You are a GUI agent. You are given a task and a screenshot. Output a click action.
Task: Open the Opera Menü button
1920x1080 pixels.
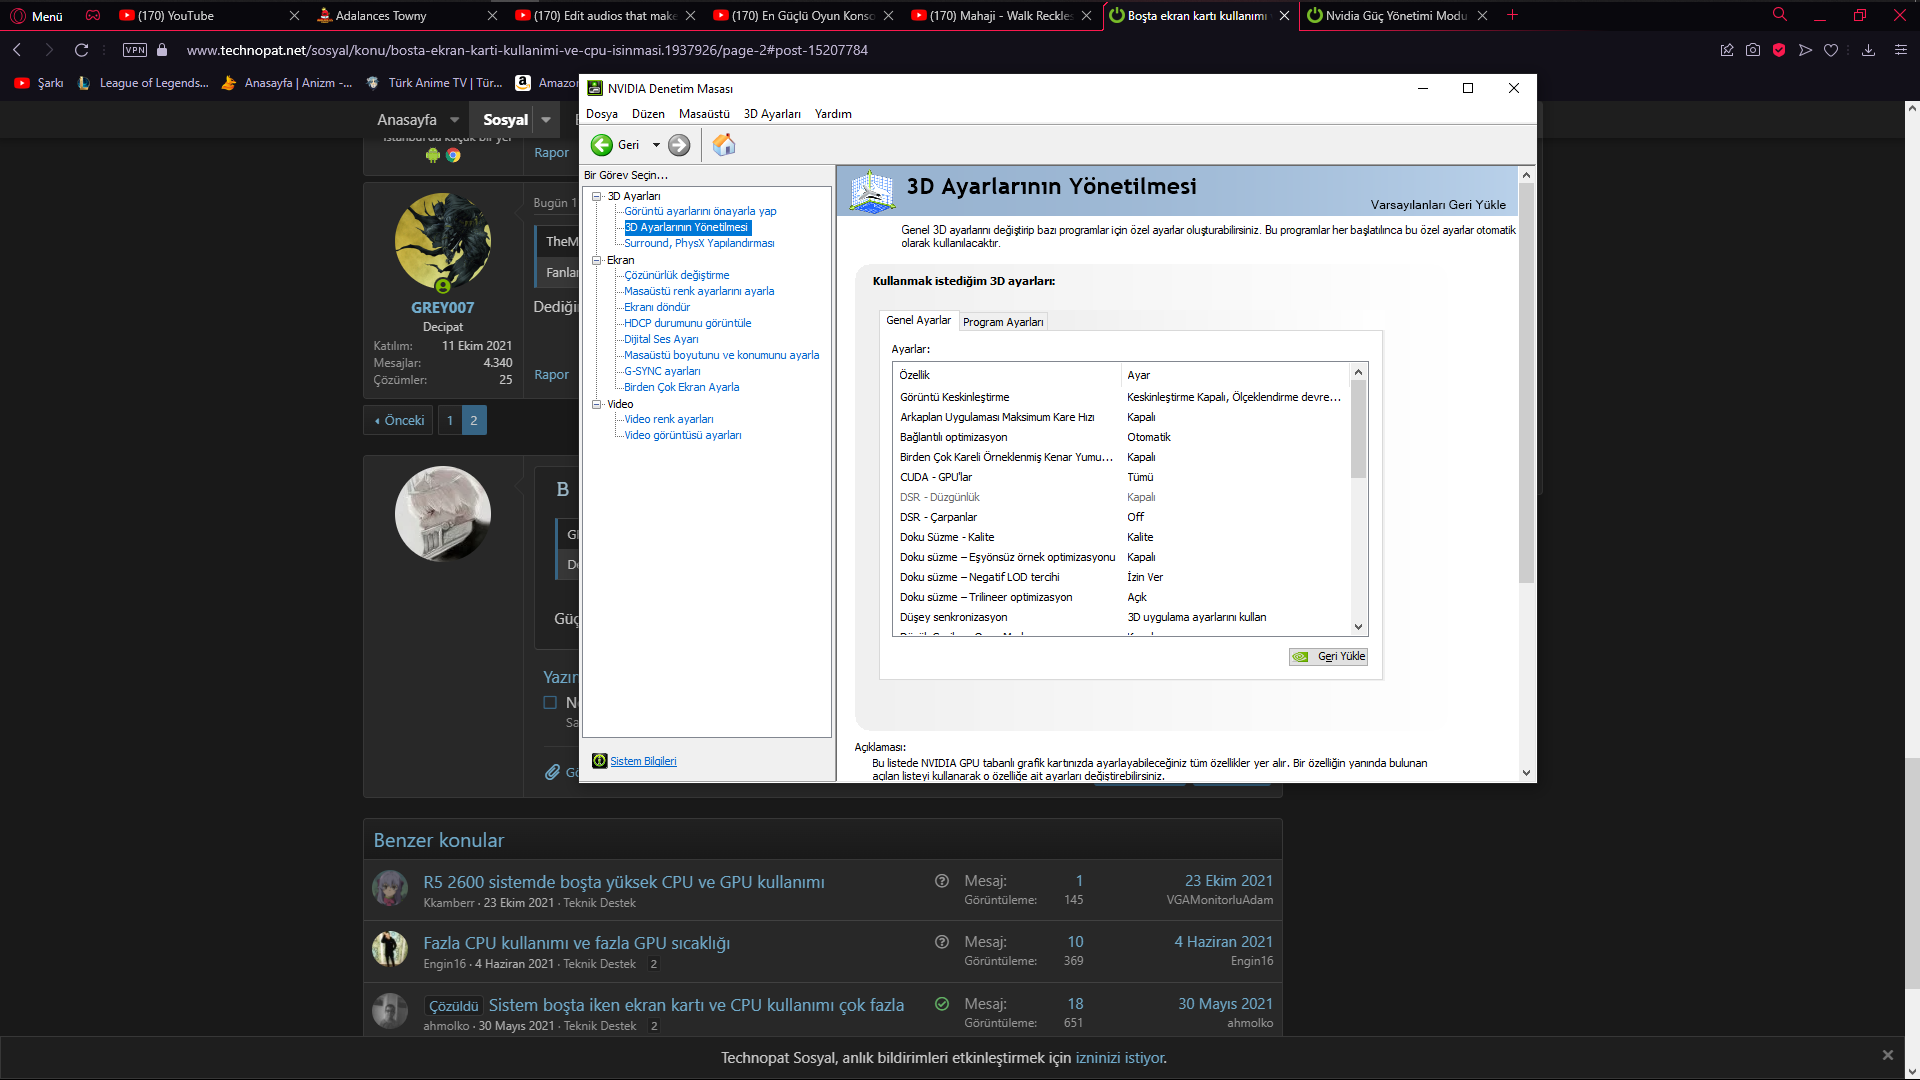[x=37, y=16]
